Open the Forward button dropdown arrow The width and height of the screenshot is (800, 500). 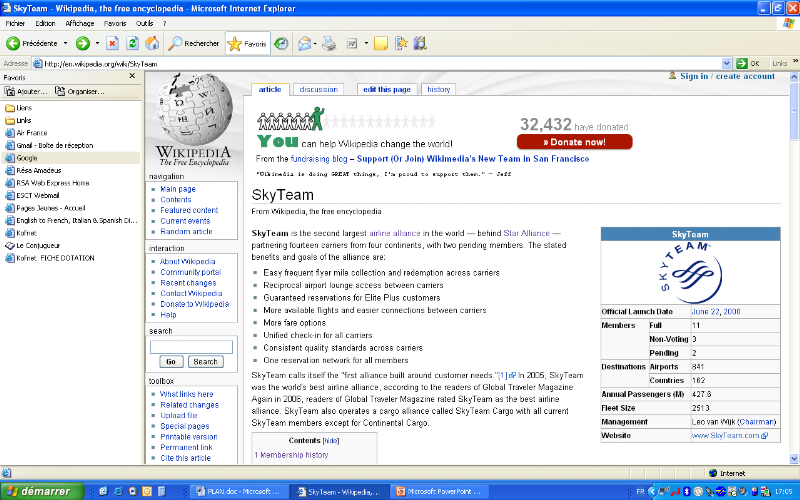97,43
